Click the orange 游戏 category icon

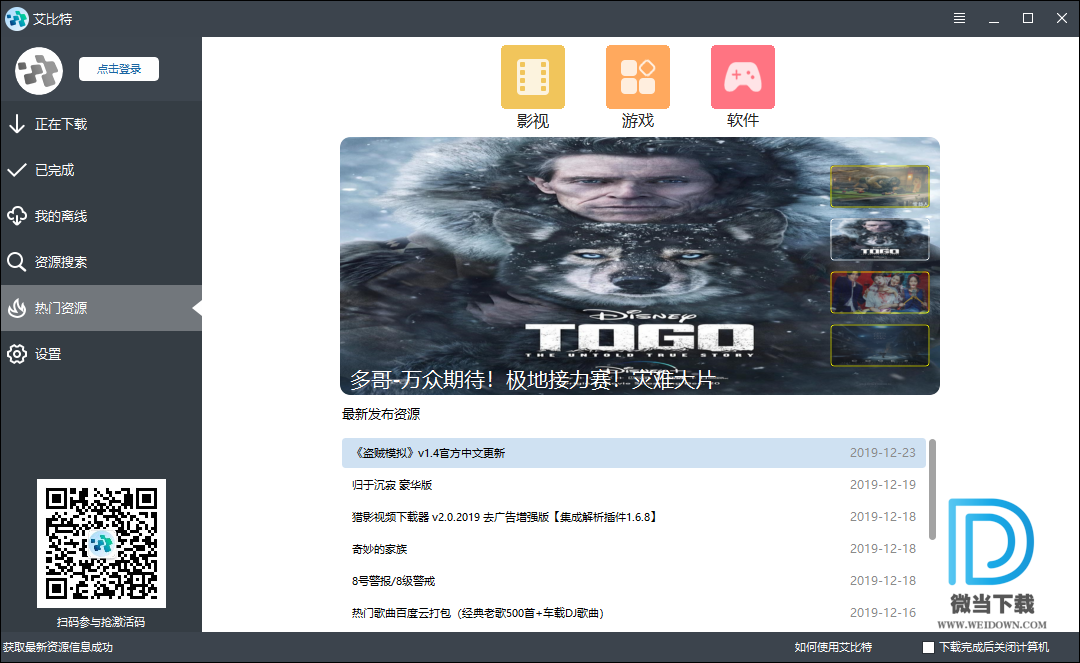(x=638, y=77)
